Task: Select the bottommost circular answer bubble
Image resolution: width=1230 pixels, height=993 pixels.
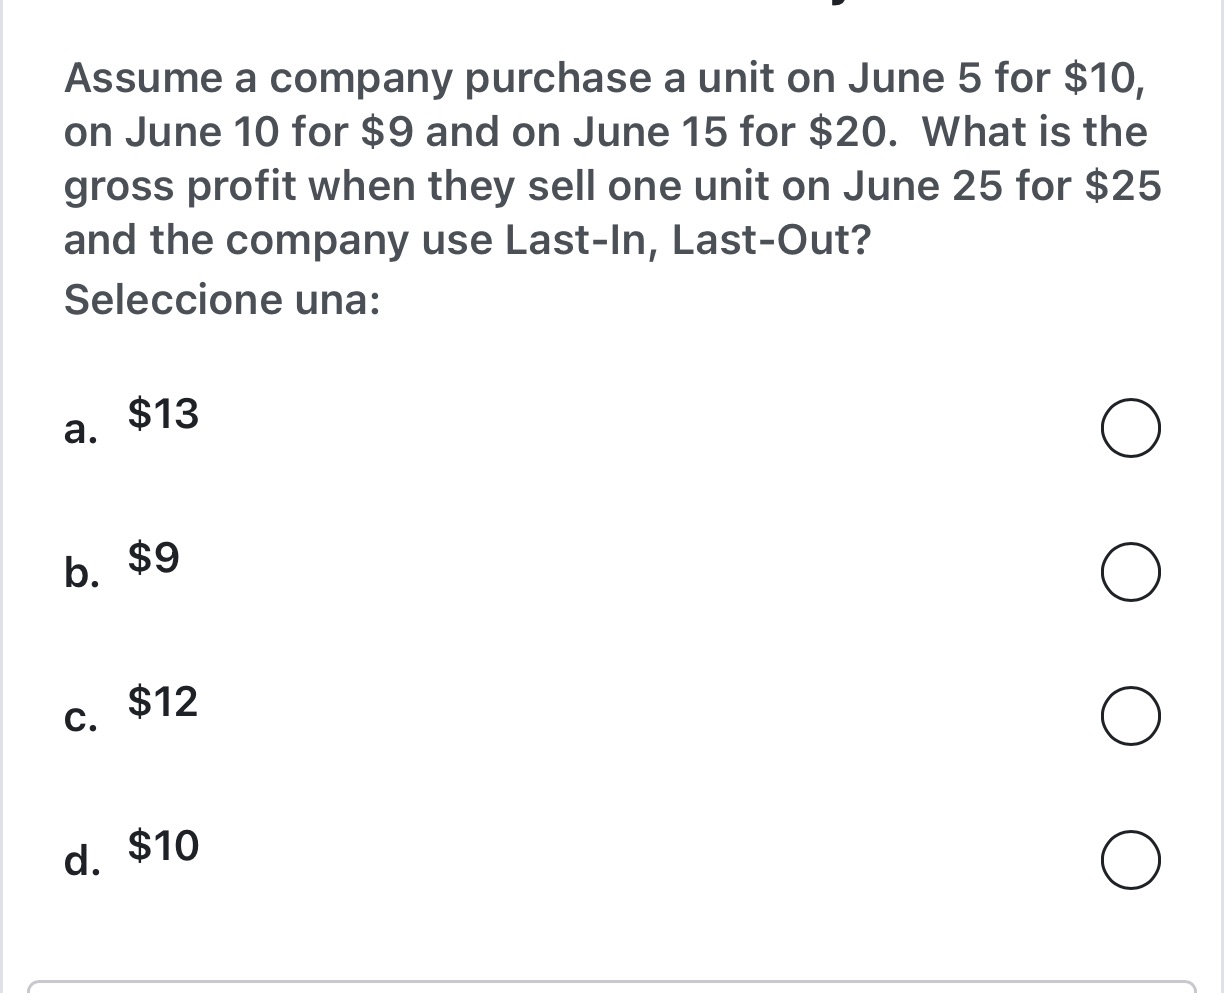Action: pos(1130,860)
